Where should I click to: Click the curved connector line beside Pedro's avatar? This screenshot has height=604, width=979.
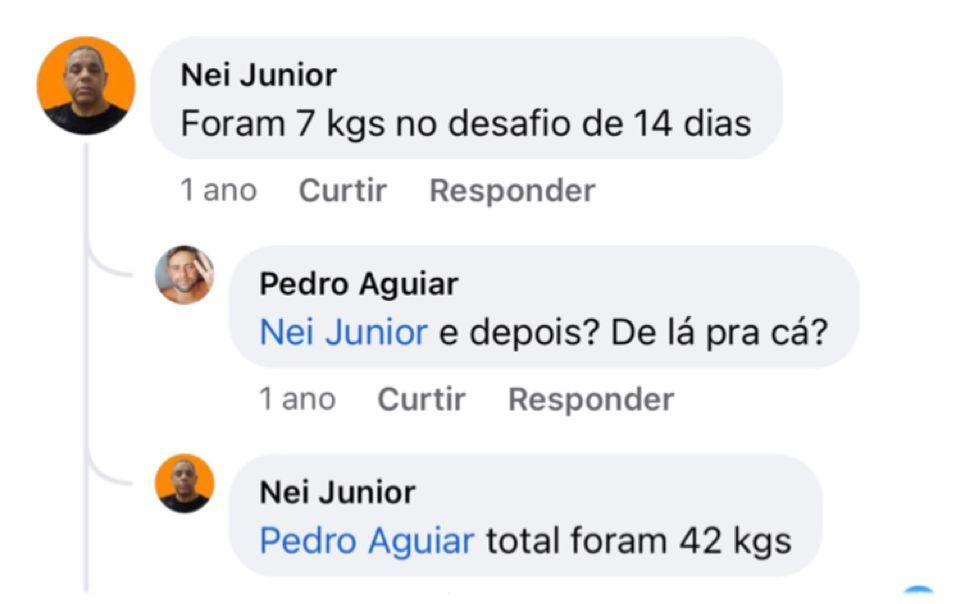pyautogui.click(x=108, y=267)
